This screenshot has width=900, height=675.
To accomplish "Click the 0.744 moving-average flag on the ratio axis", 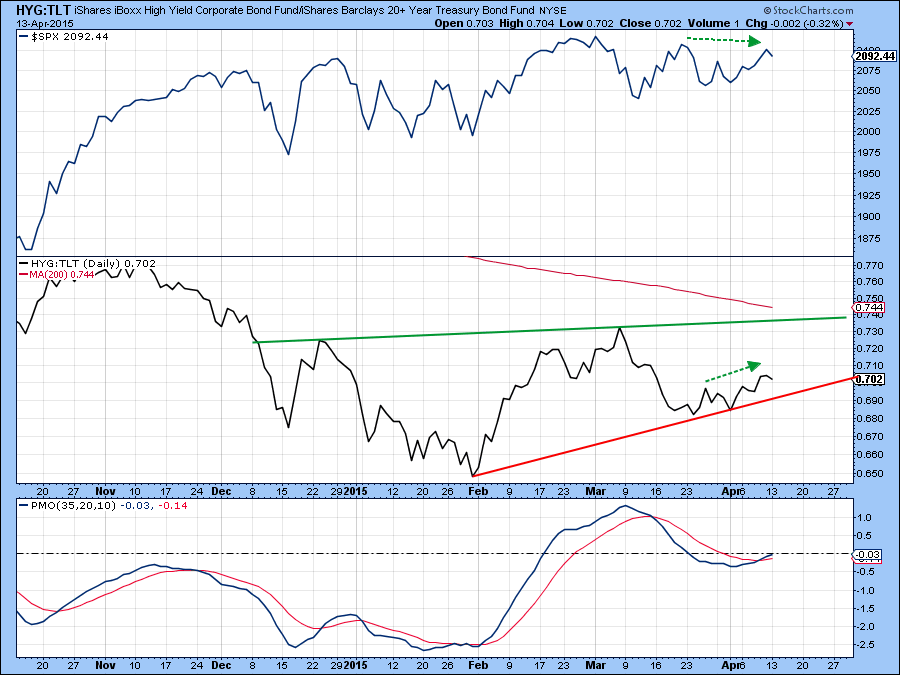I will tap(869, 308).
